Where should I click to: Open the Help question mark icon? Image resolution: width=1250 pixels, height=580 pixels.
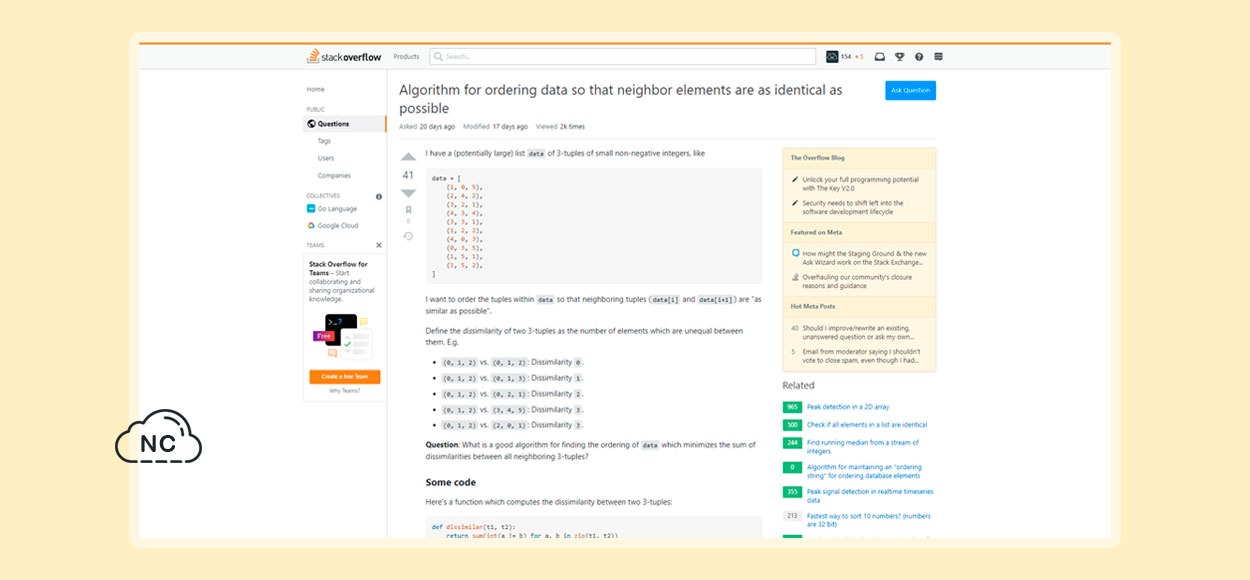tap(919, 57)
